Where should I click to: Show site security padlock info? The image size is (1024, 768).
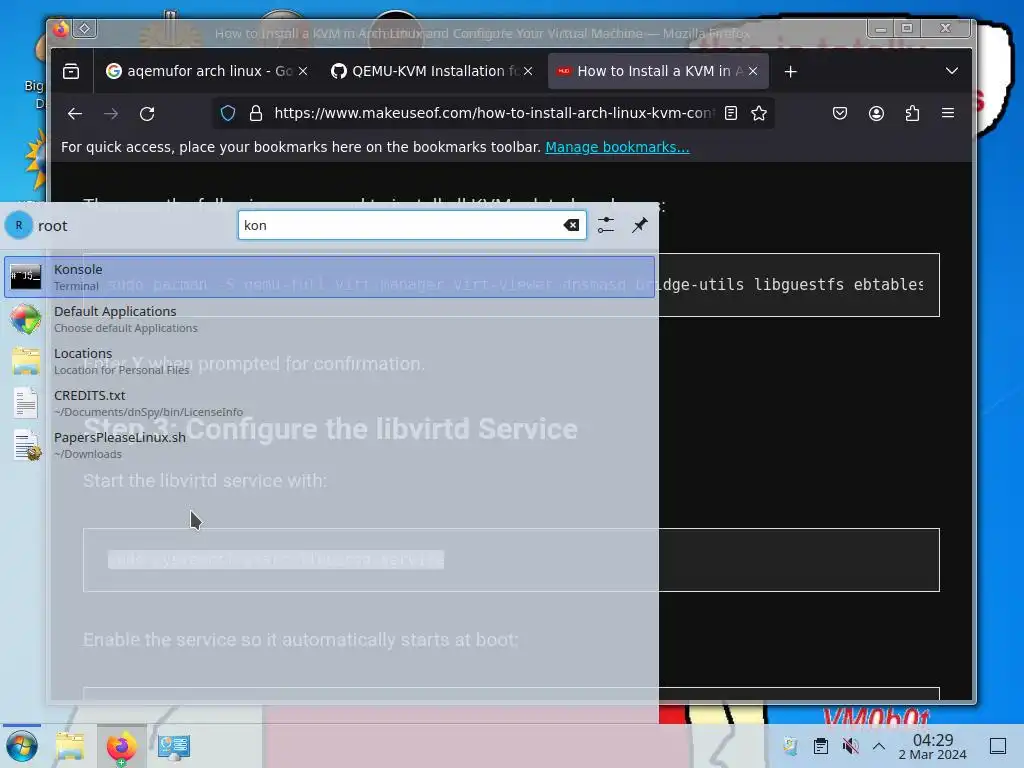coord(256,114)
